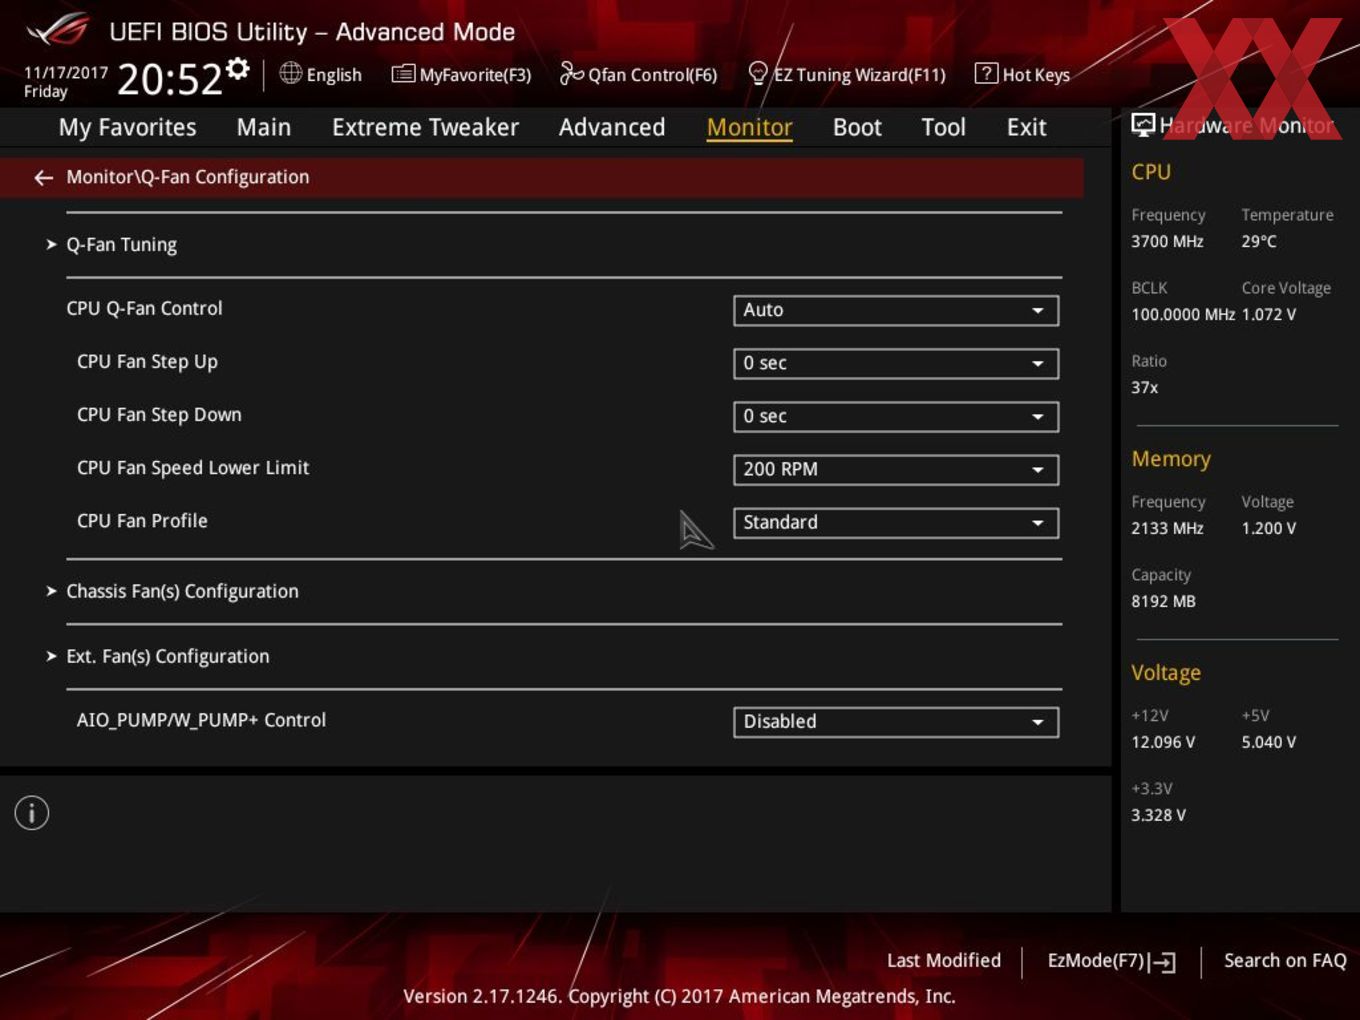Screen dimensions: 1360x1020
Task: Switch to My Favorites tab
Action: tap(127, 127)
